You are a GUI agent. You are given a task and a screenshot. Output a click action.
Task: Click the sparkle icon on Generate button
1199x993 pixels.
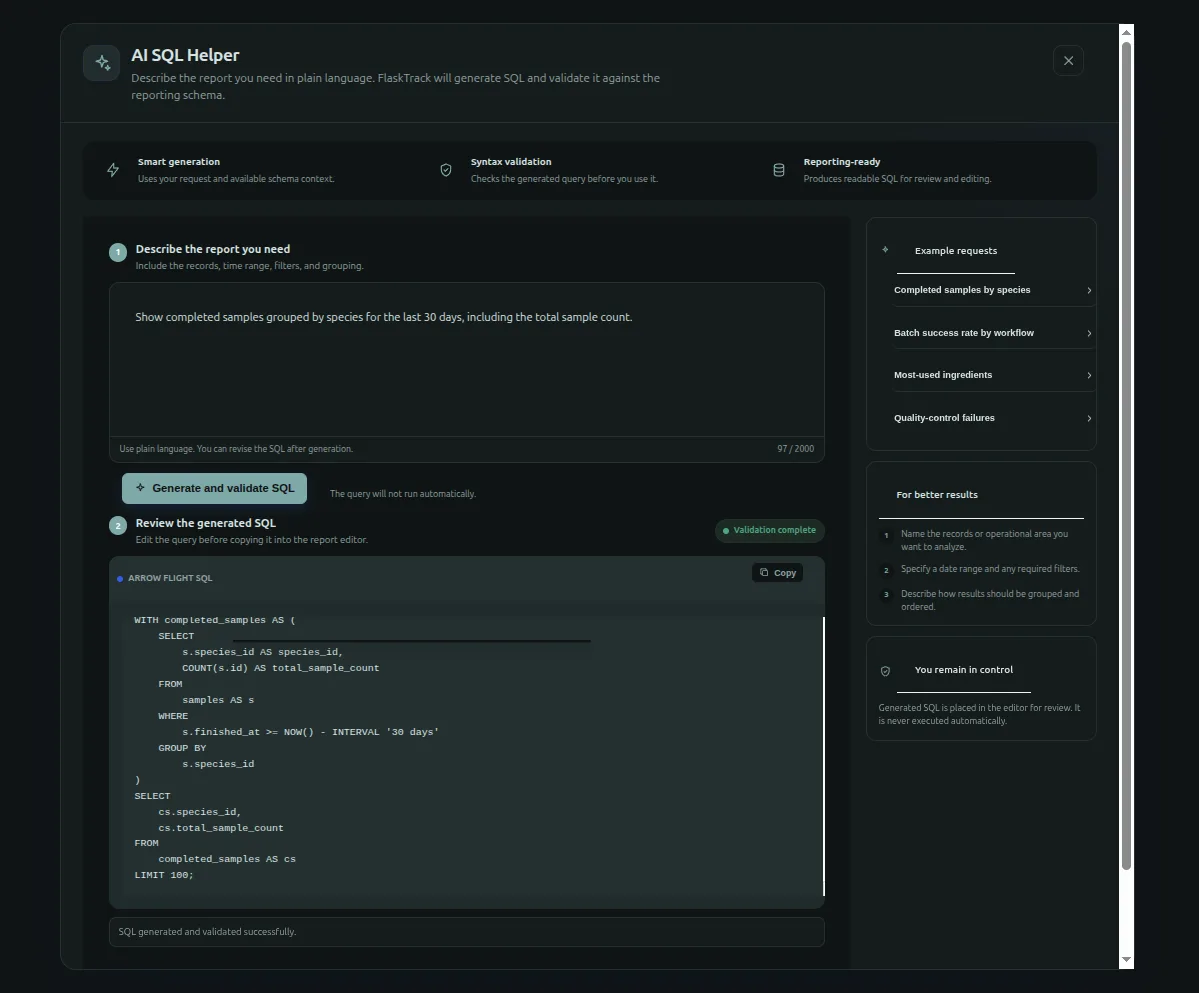tap(140, 488)
